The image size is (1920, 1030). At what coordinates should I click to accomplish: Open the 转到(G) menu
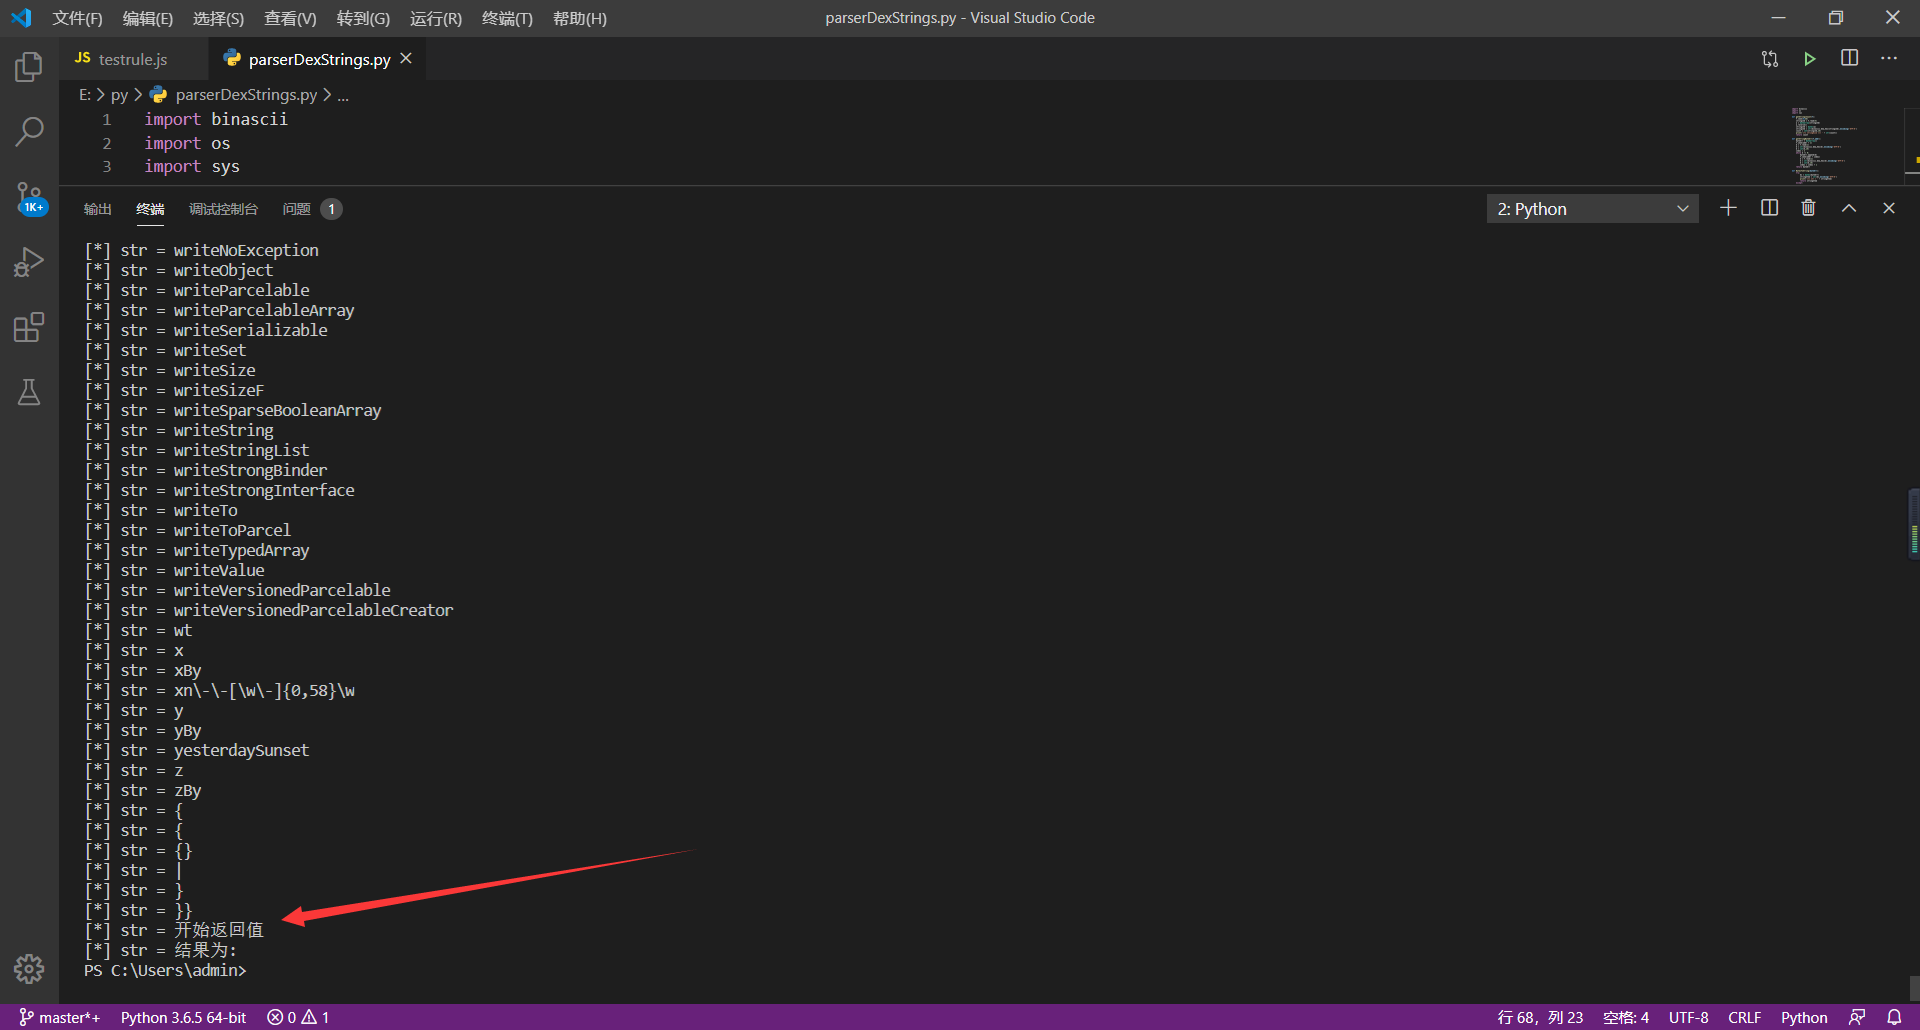tap(363, 18)
